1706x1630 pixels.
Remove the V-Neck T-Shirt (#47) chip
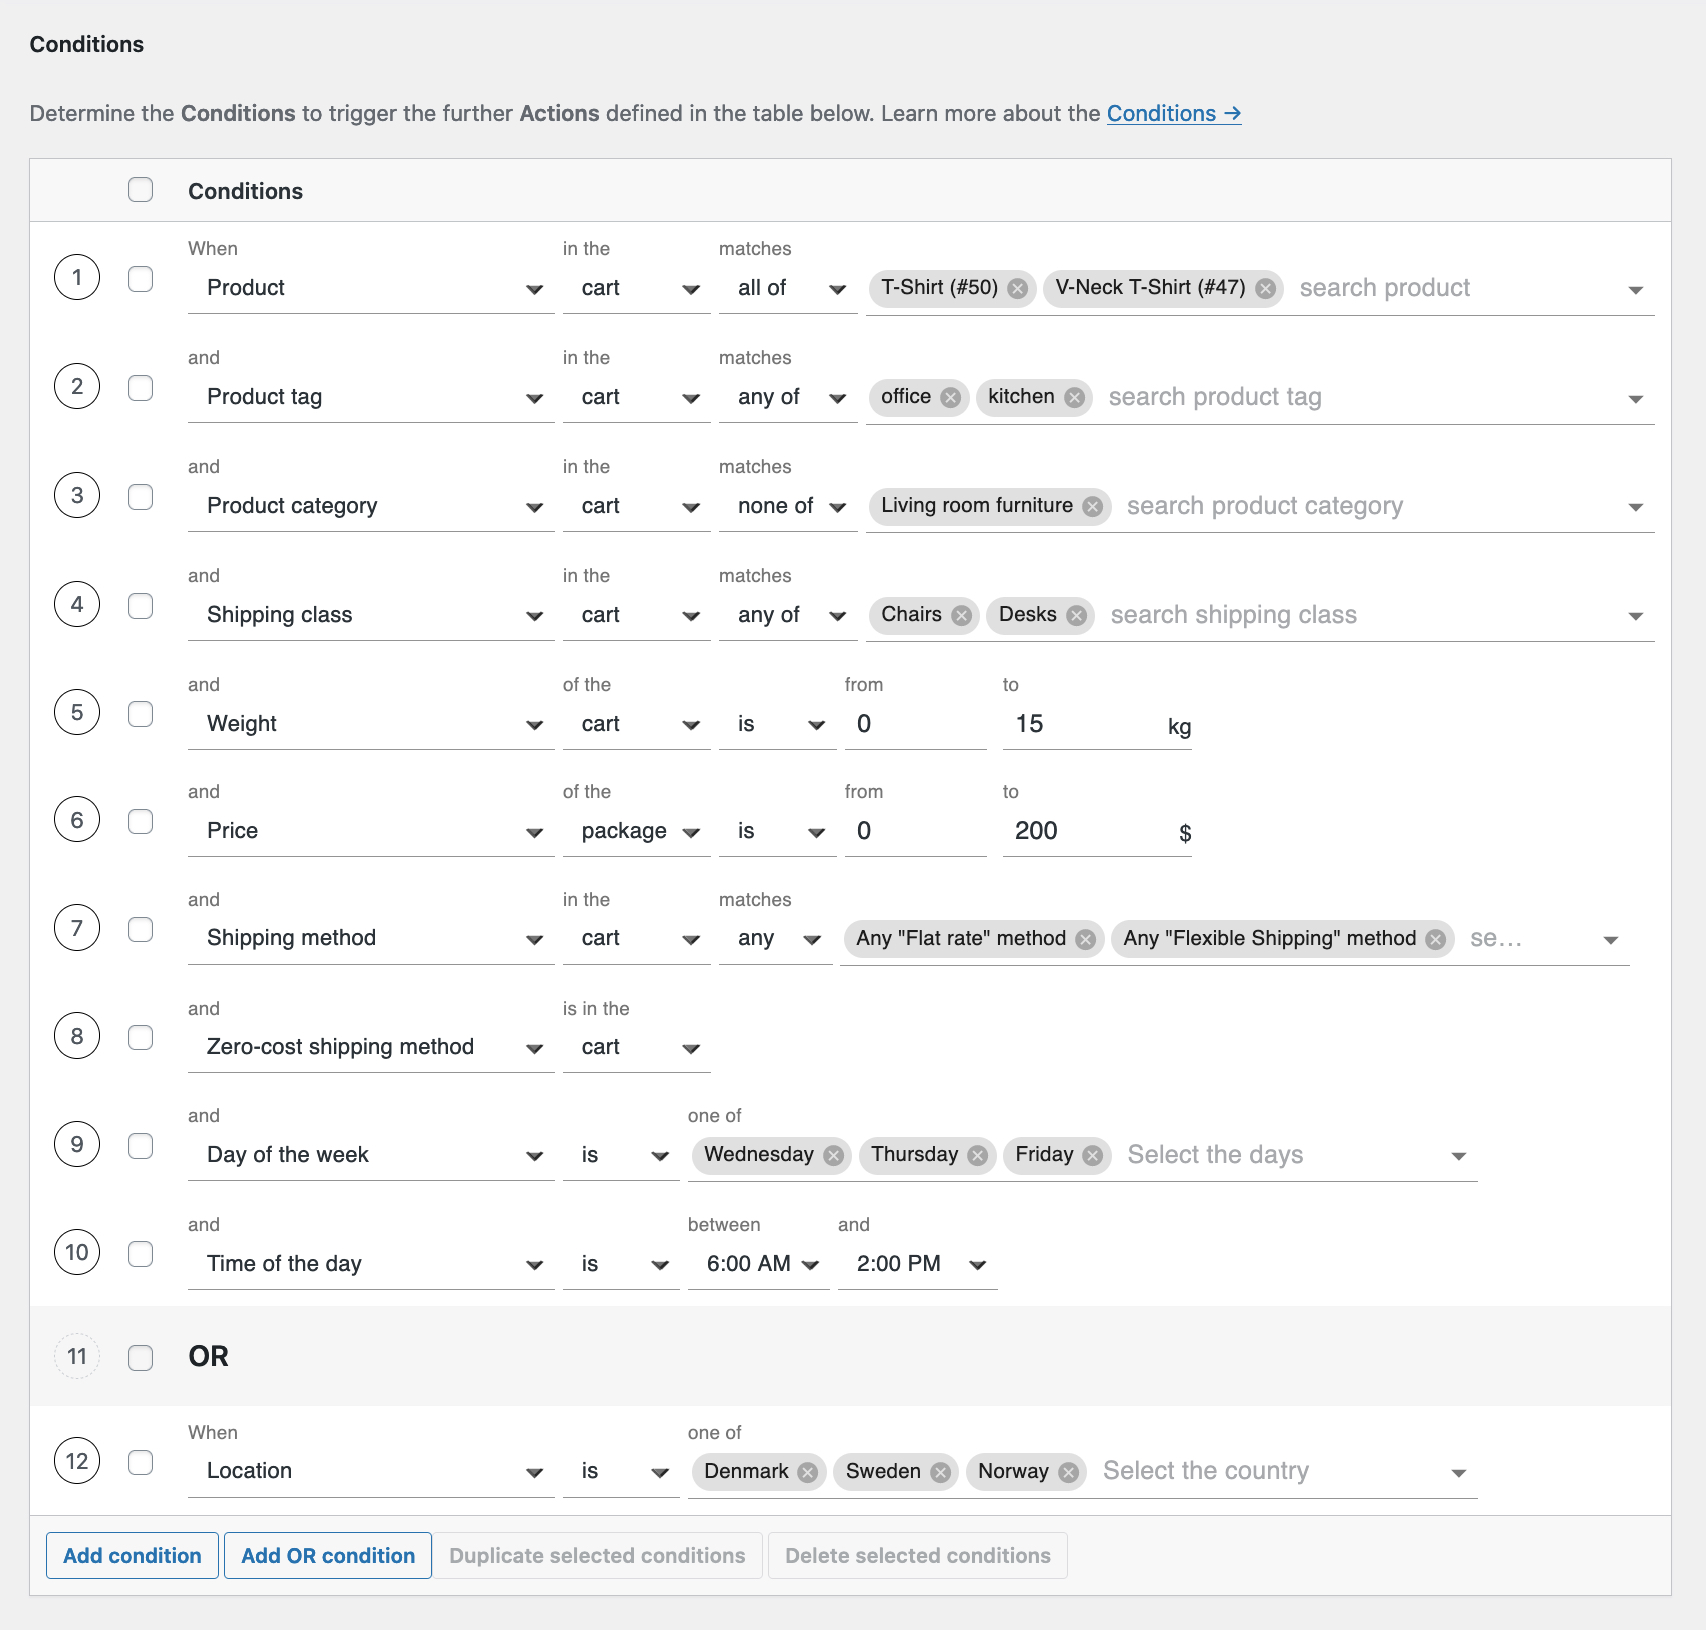(x=1265, y=288)
